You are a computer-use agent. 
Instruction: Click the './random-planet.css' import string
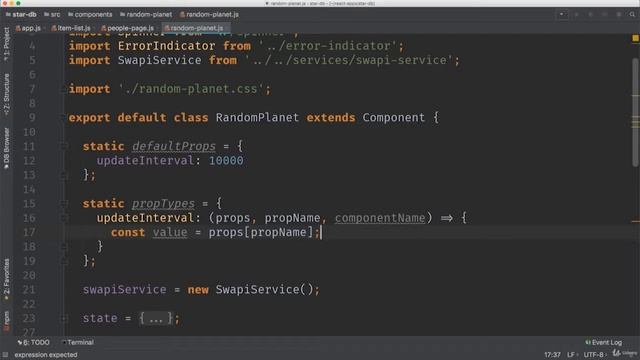pyautogui.click(x=191, y=89)
